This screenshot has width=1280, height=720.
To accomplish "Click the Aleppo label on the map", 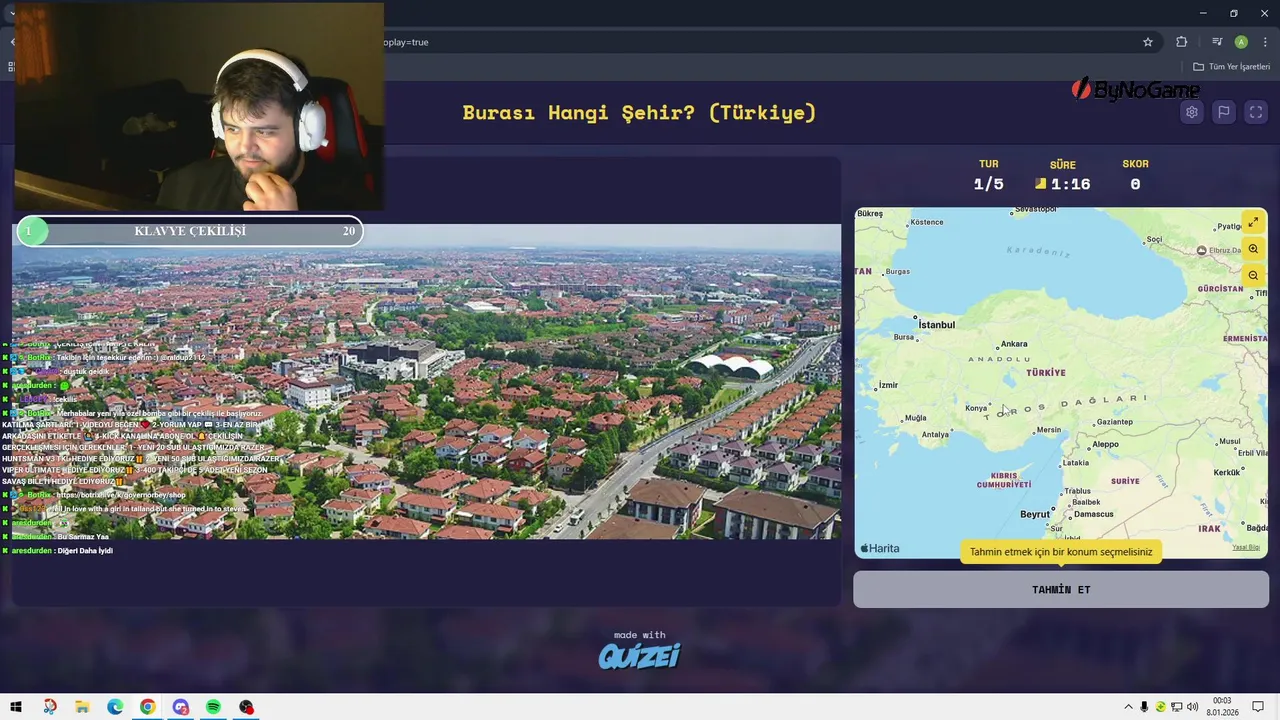I will tap(1105, 444).
